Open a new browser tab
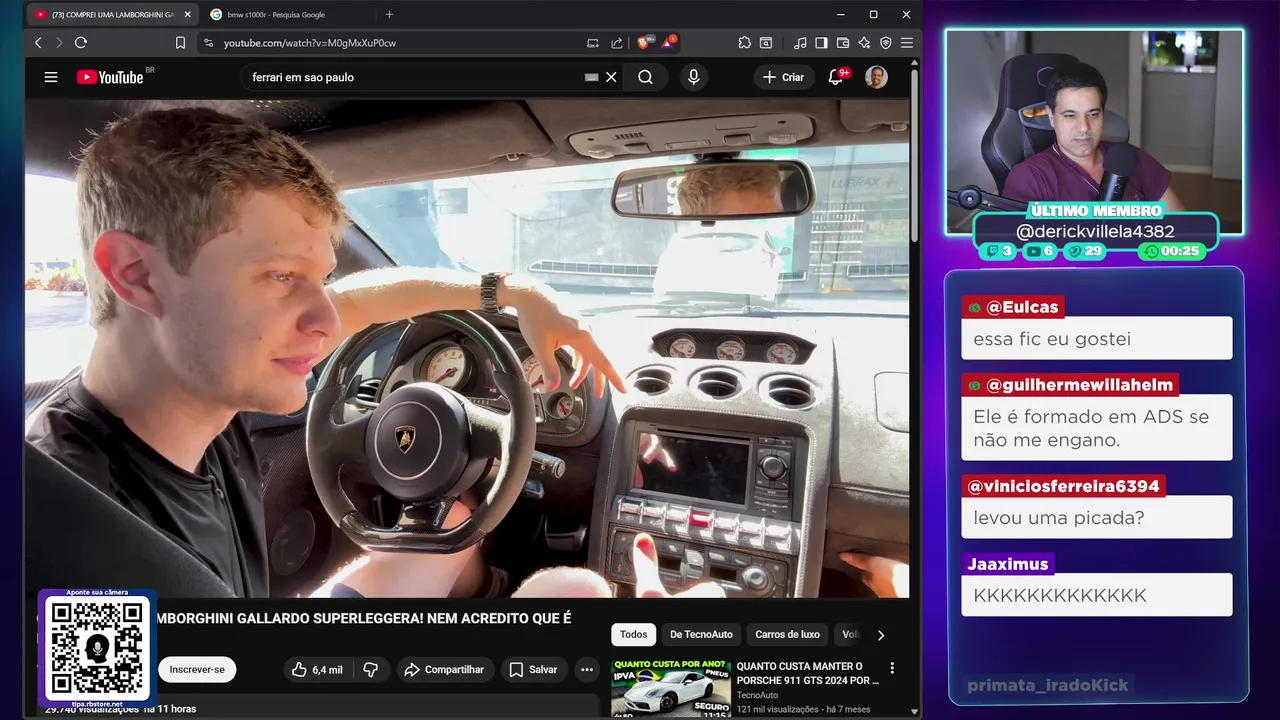This screenshot has height=720, width=1280. point(389,15)
